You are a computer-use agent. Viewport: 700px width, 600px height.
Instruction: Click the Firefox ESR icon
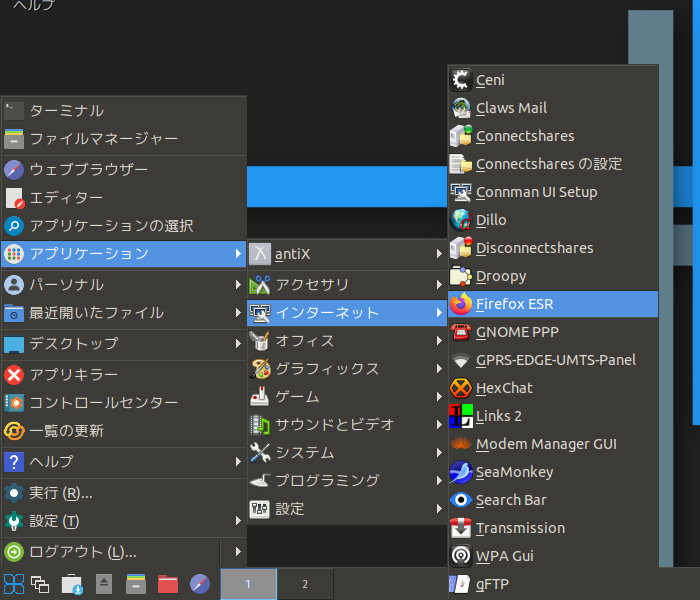460,304
